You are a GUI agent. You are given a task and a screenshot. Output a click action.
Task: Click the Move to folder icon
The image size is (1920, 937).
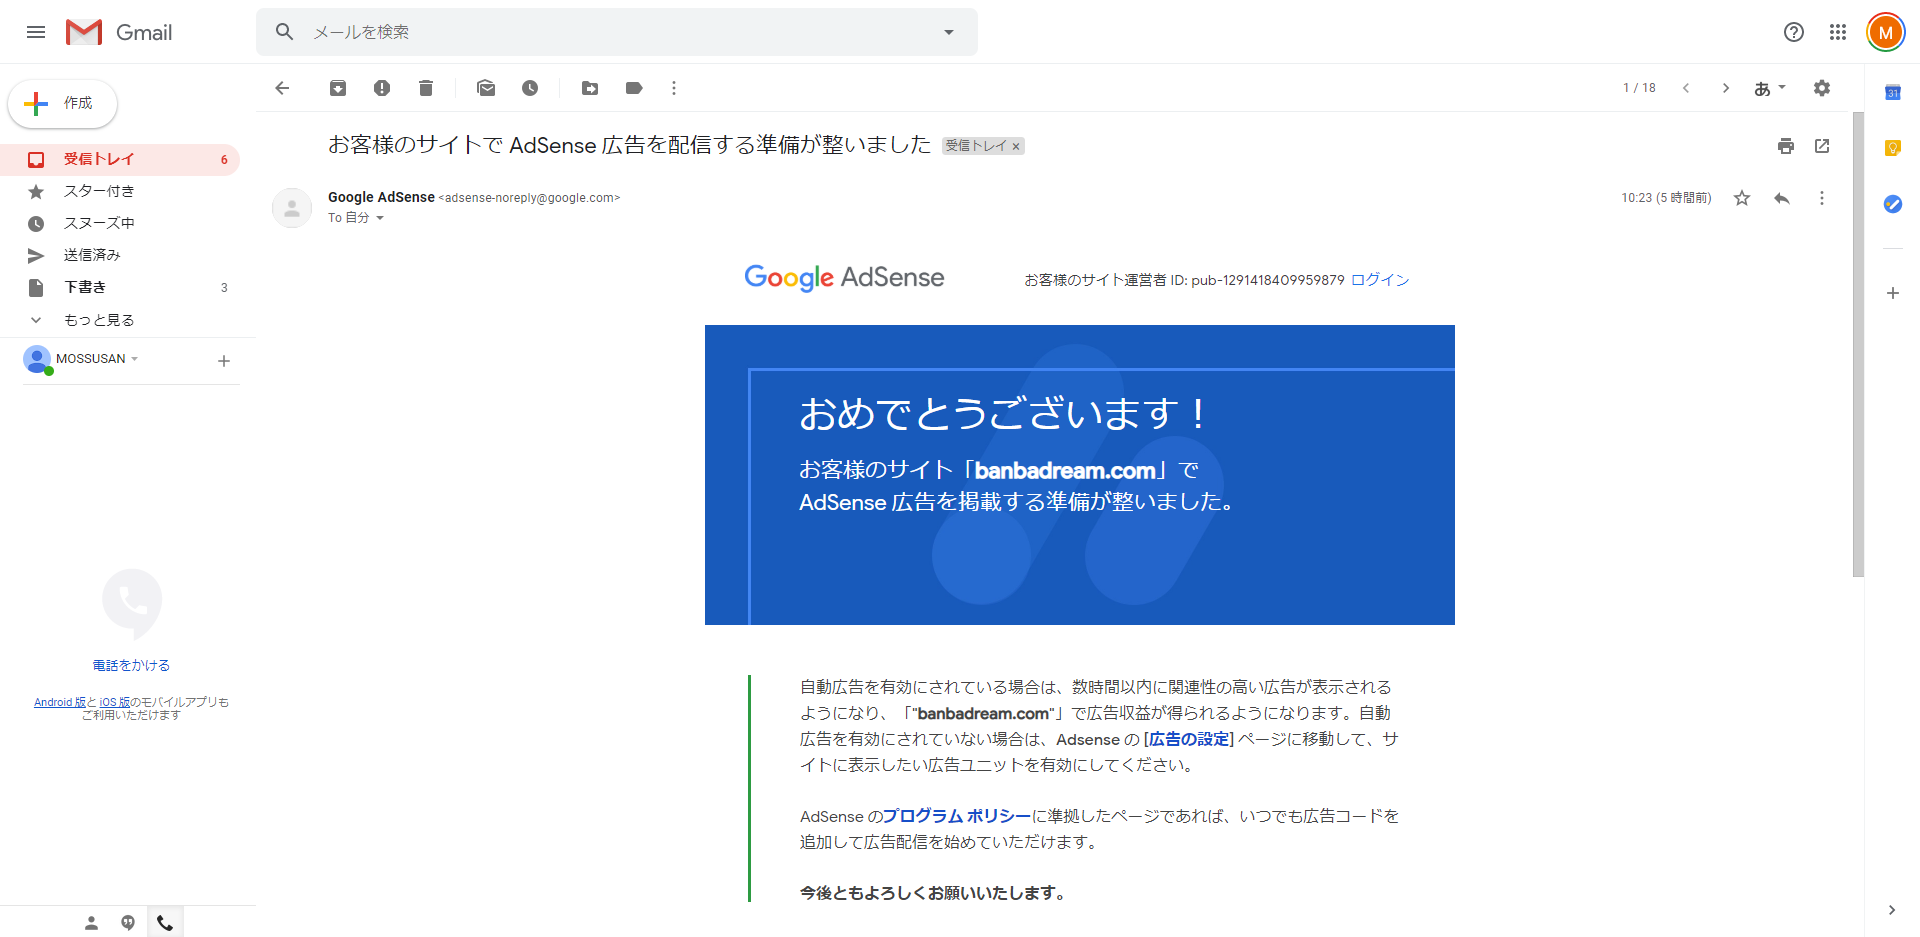(x=590, y=88)
